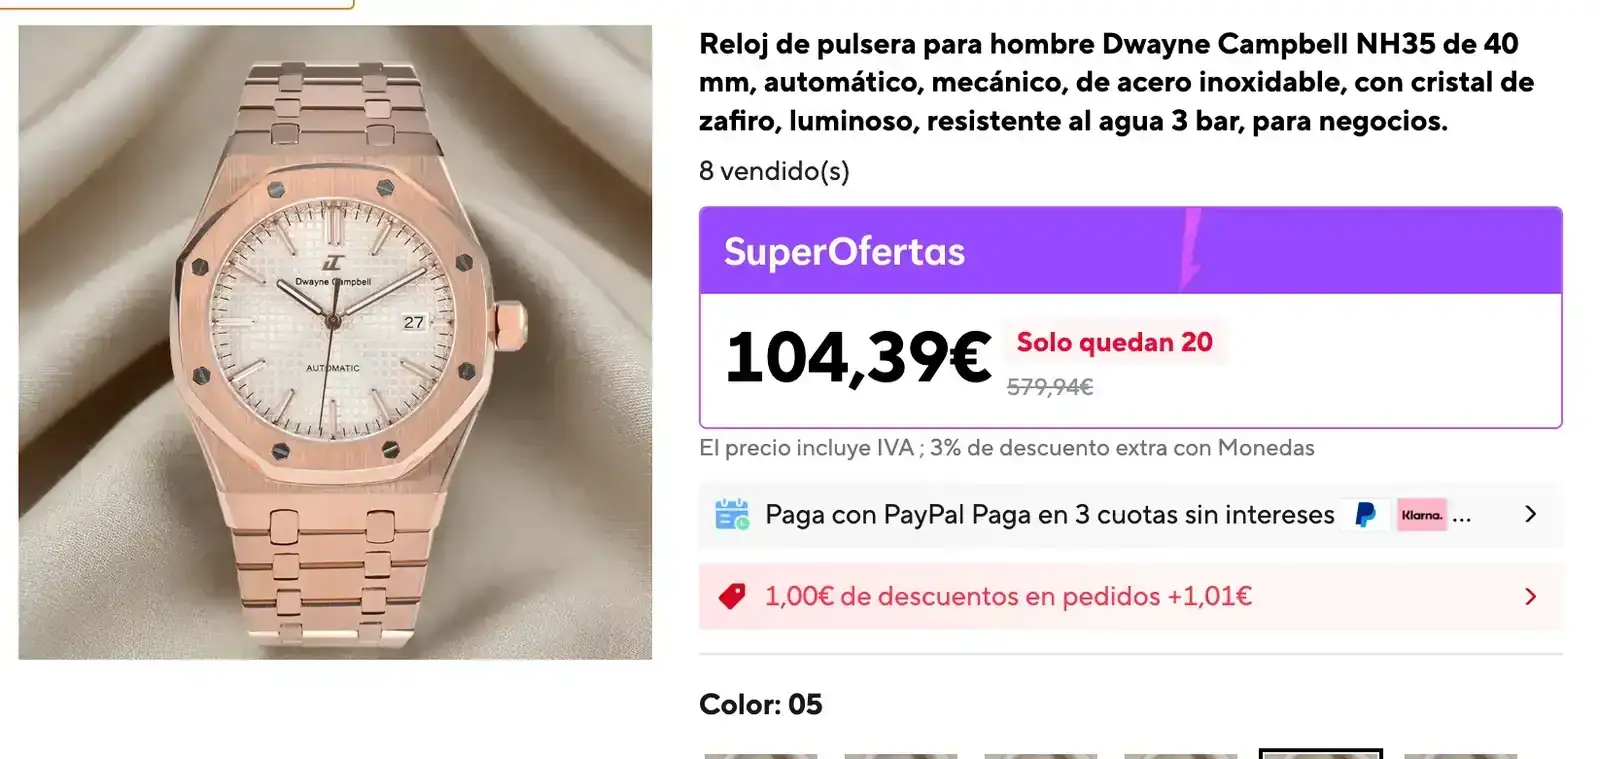Click the SuperOfertas purple banner
The width and height of the screenshot is (1600, 759).
1130,250
